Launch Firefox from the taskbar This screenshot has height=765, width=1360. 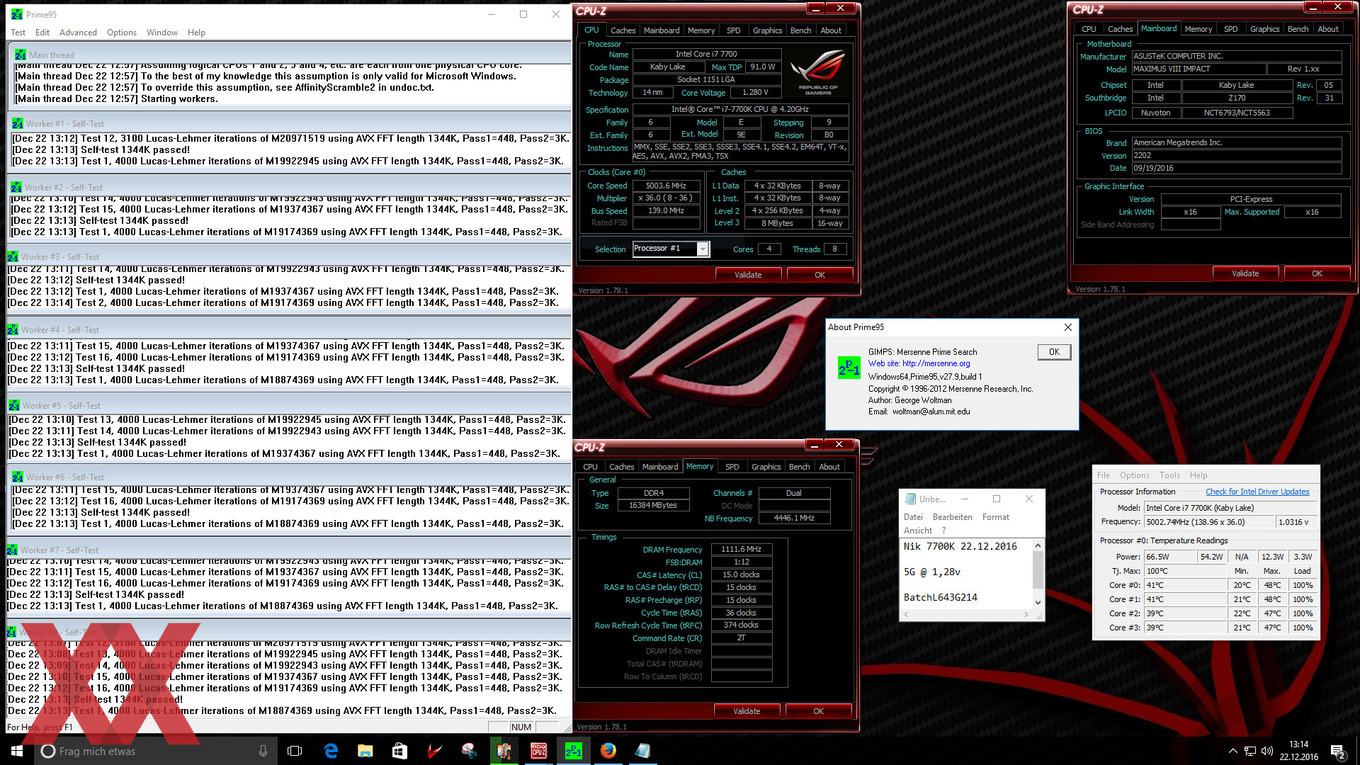point(608,751)
